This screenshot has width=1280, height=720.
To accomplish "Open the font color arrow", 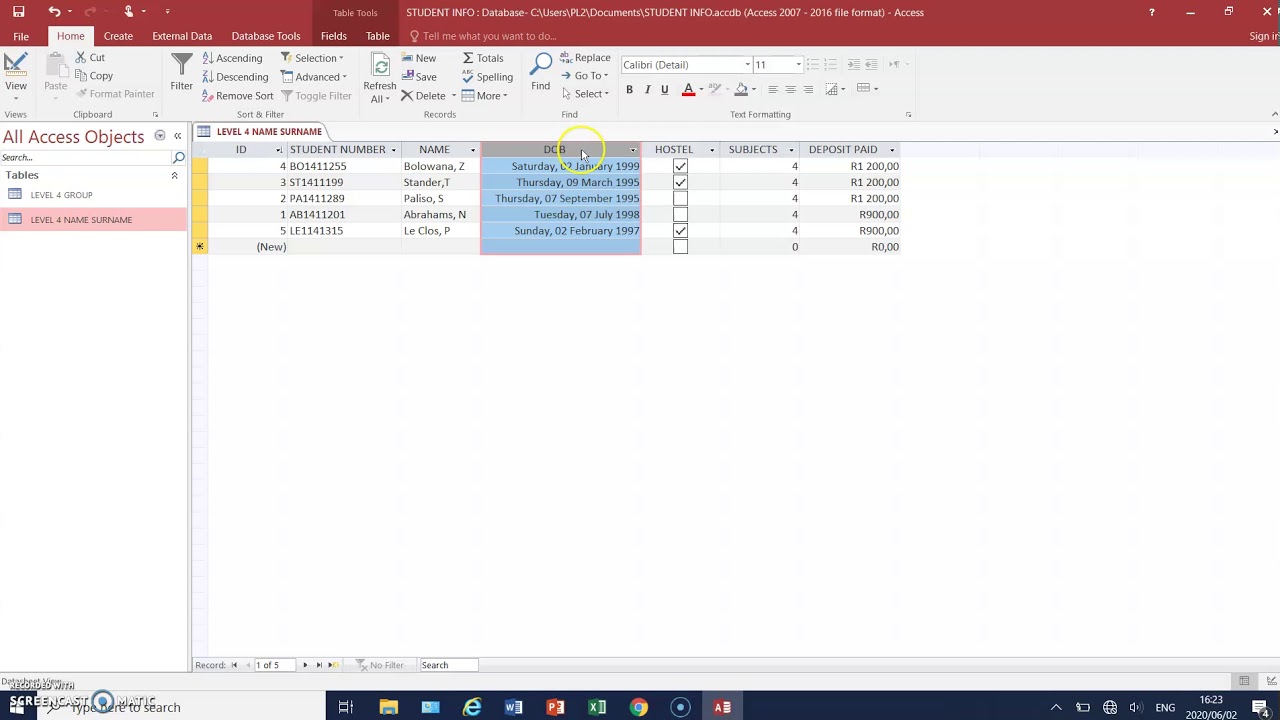I will coord(701,90).
